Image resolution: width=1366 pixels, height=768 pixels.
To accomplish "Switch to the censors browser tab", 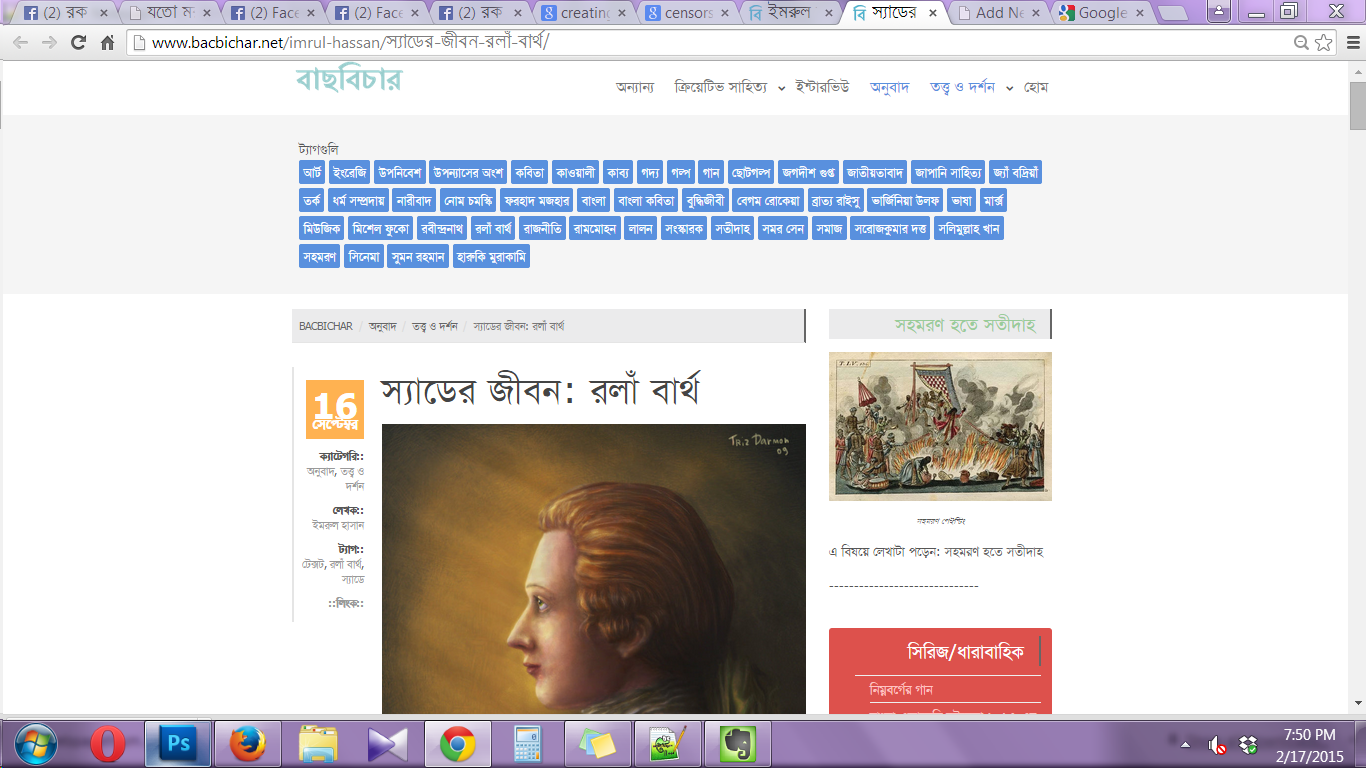I will pyautogui.click(x=687, y=13).
